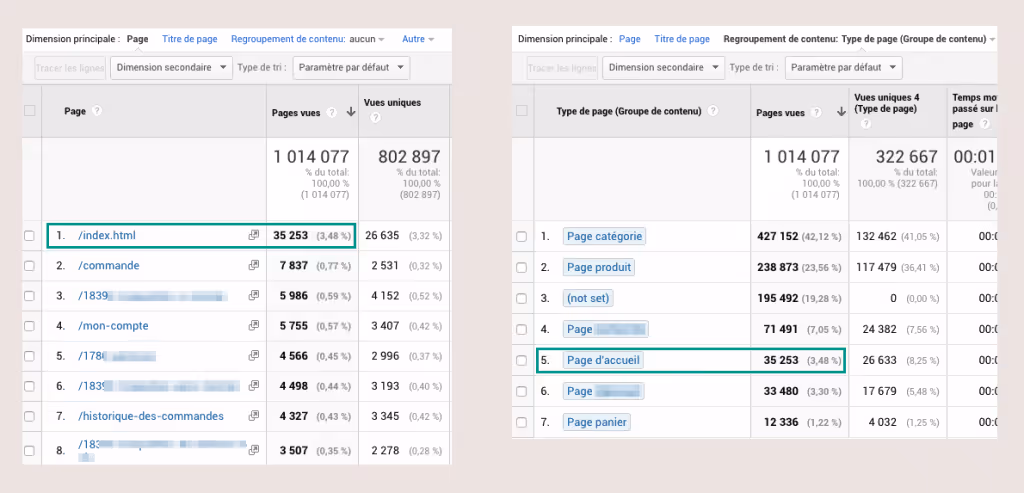The height and width of the screenshot is (493, 1024).
Task: Sort right table by Pages vues arrow
Action: [x=840, y=112]
